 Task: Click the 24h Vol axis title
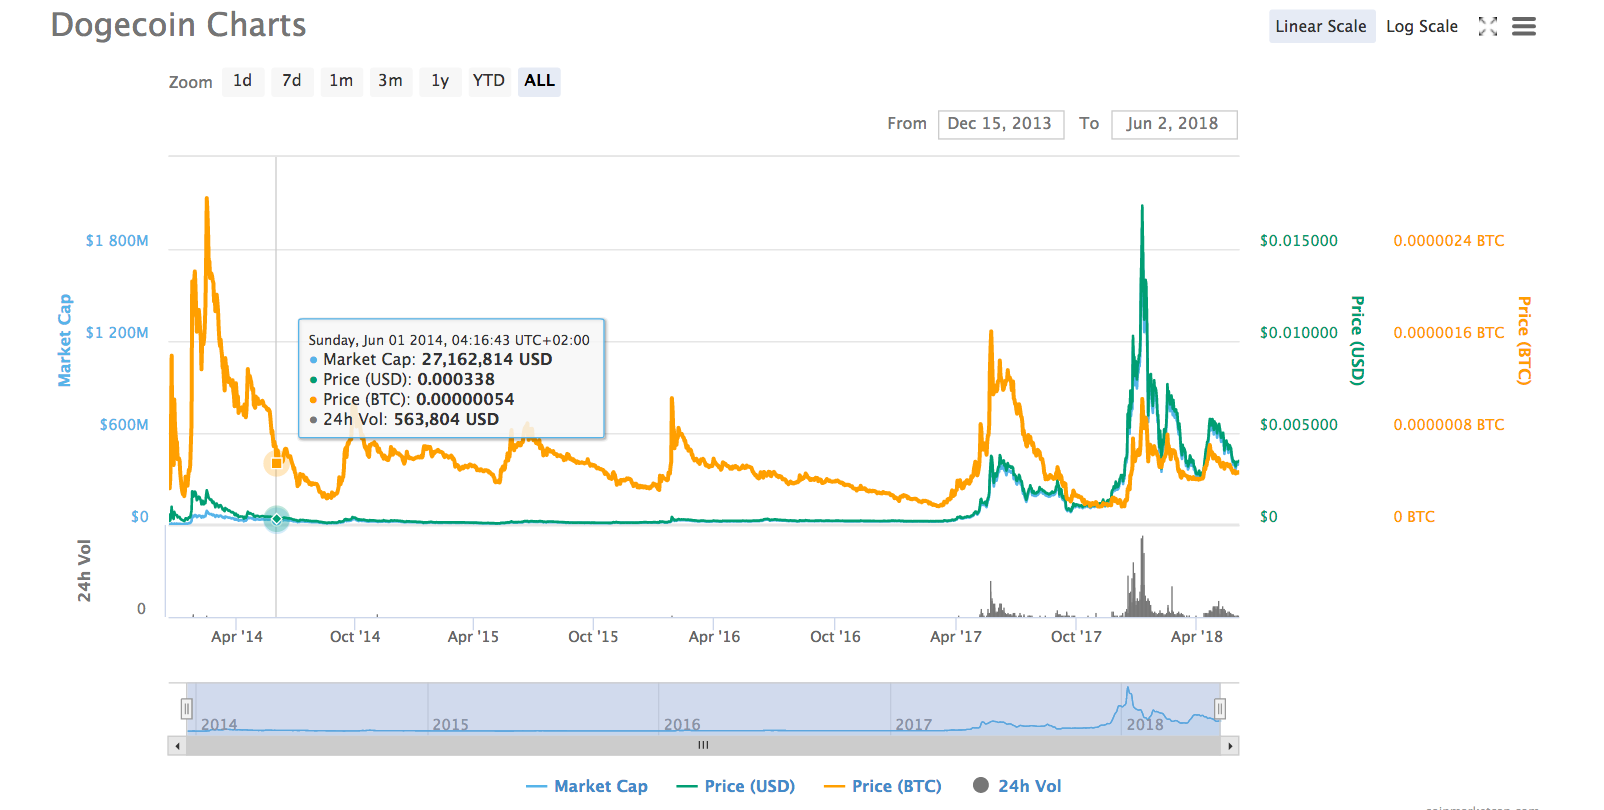[x=85, y=571]
